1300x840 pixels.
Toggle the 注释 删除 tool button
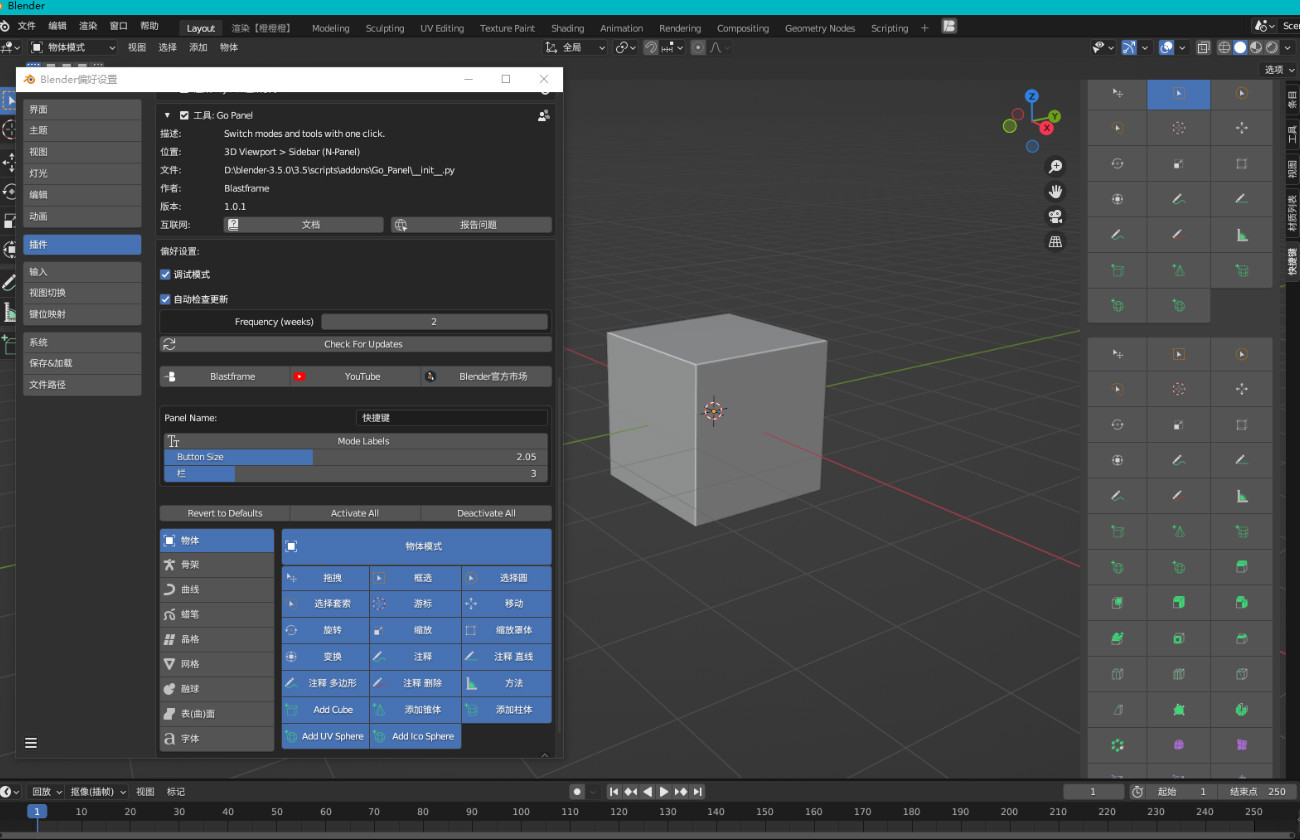point(415,684)
